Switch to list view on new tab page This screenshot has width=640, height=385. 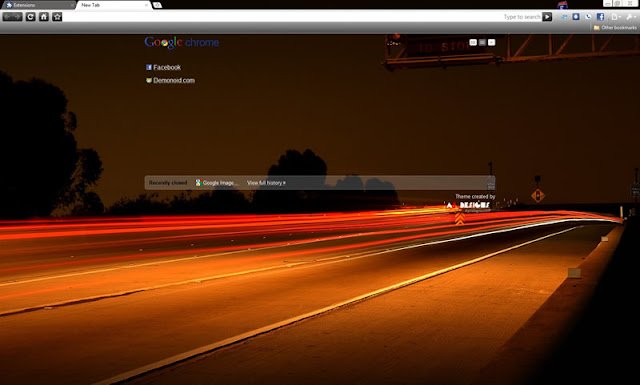pyautogui.click(x=482, y=42)
